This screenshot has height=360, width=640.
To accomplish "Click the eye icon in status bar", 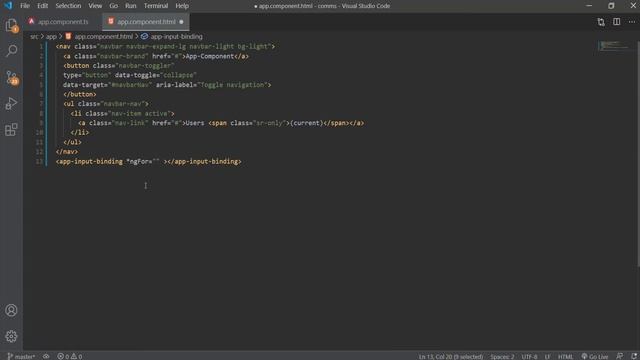I will (x=46, y=356).
